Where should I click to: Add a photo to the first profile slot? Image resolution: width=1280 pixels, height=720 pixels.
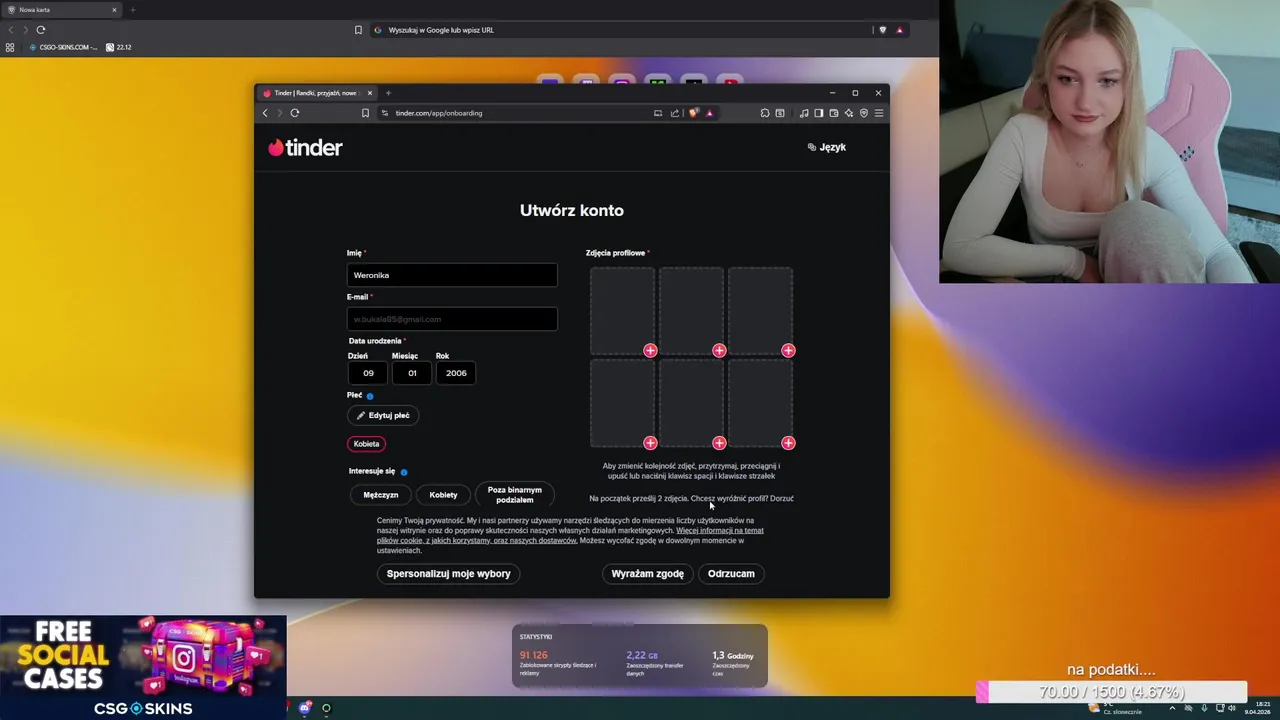[x=650, y=350]
